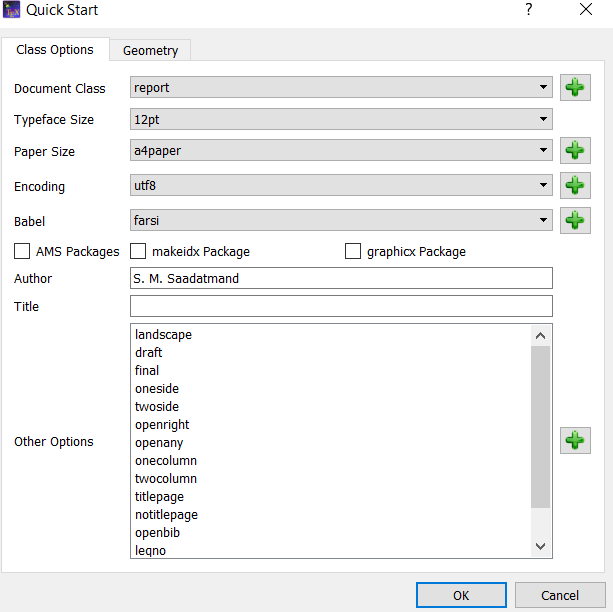Click the Author input field
The image size is (613, 612).
(341, 278)
